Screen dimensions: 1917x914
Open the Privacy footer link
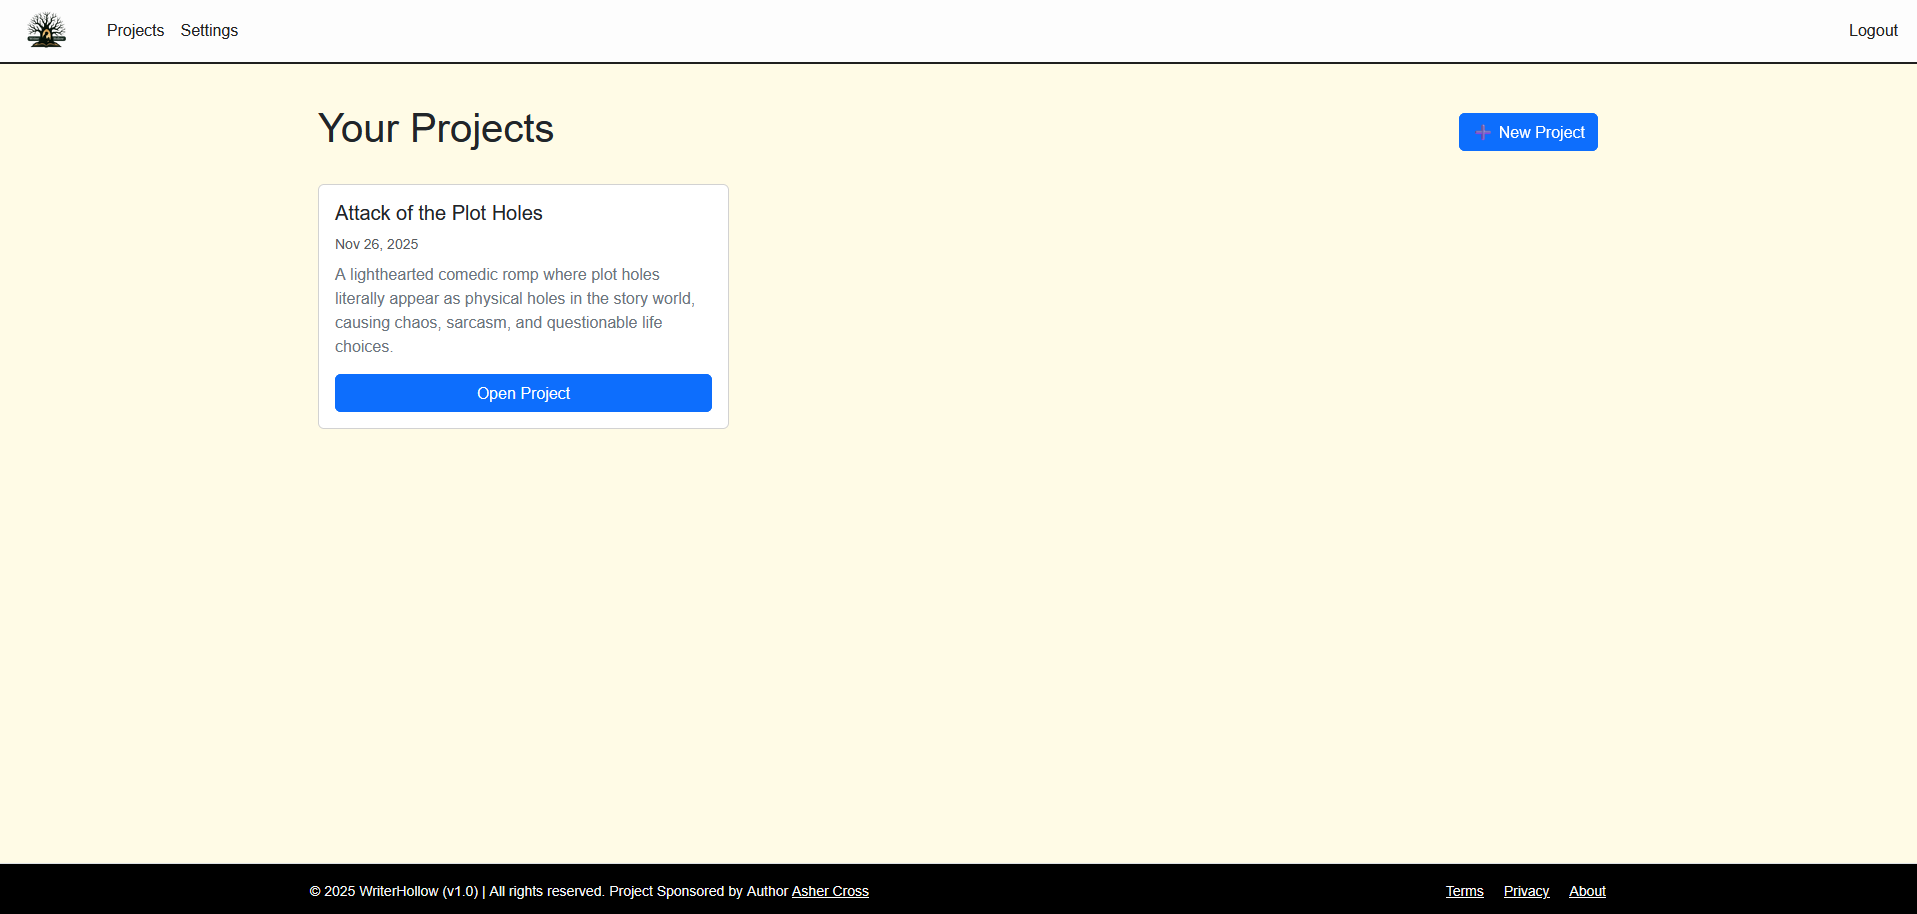click(1526, 891)
